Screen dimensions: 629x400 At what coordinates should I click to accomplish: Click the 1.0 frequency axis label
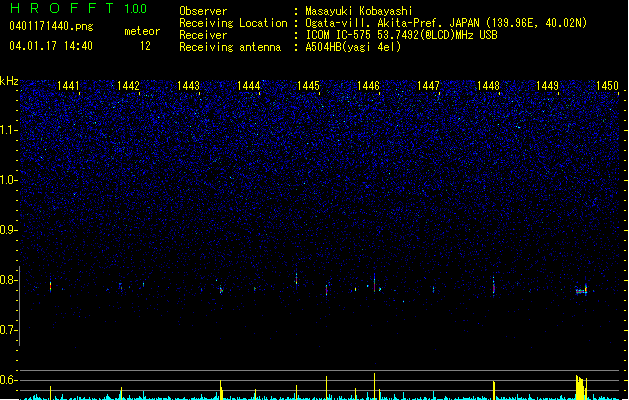point(8,180)
